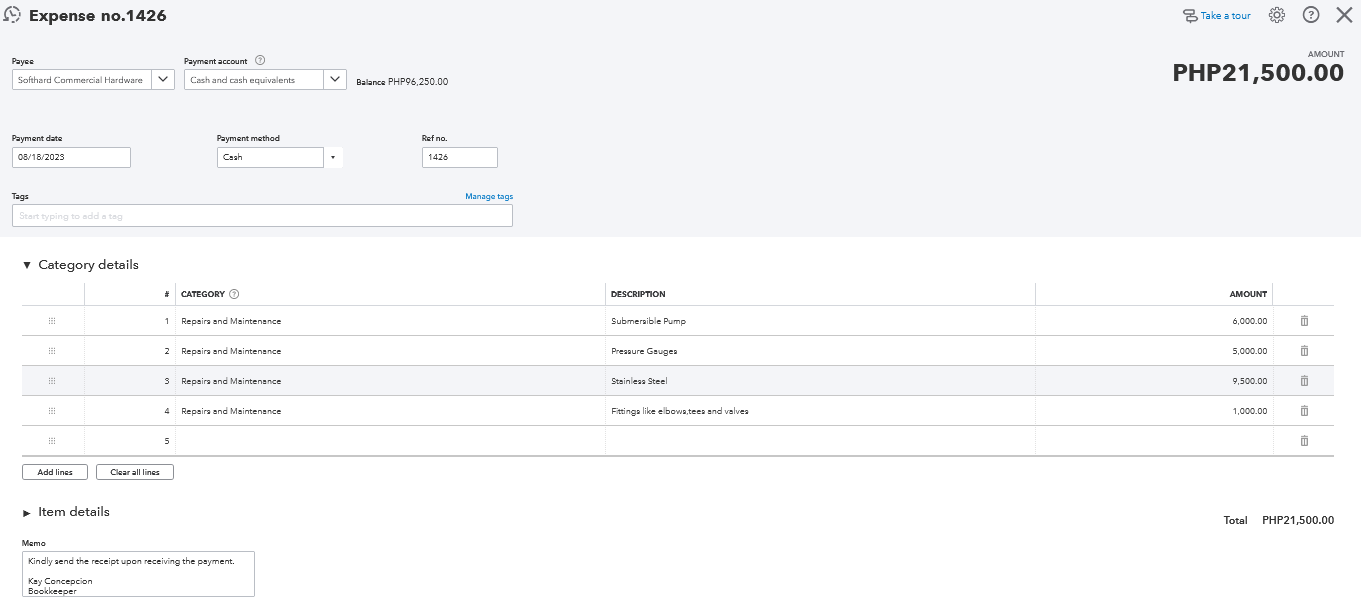Screen dimensions: 1361x599
Task: Click the Expense no.1426 title
Action: coord(98,16)
